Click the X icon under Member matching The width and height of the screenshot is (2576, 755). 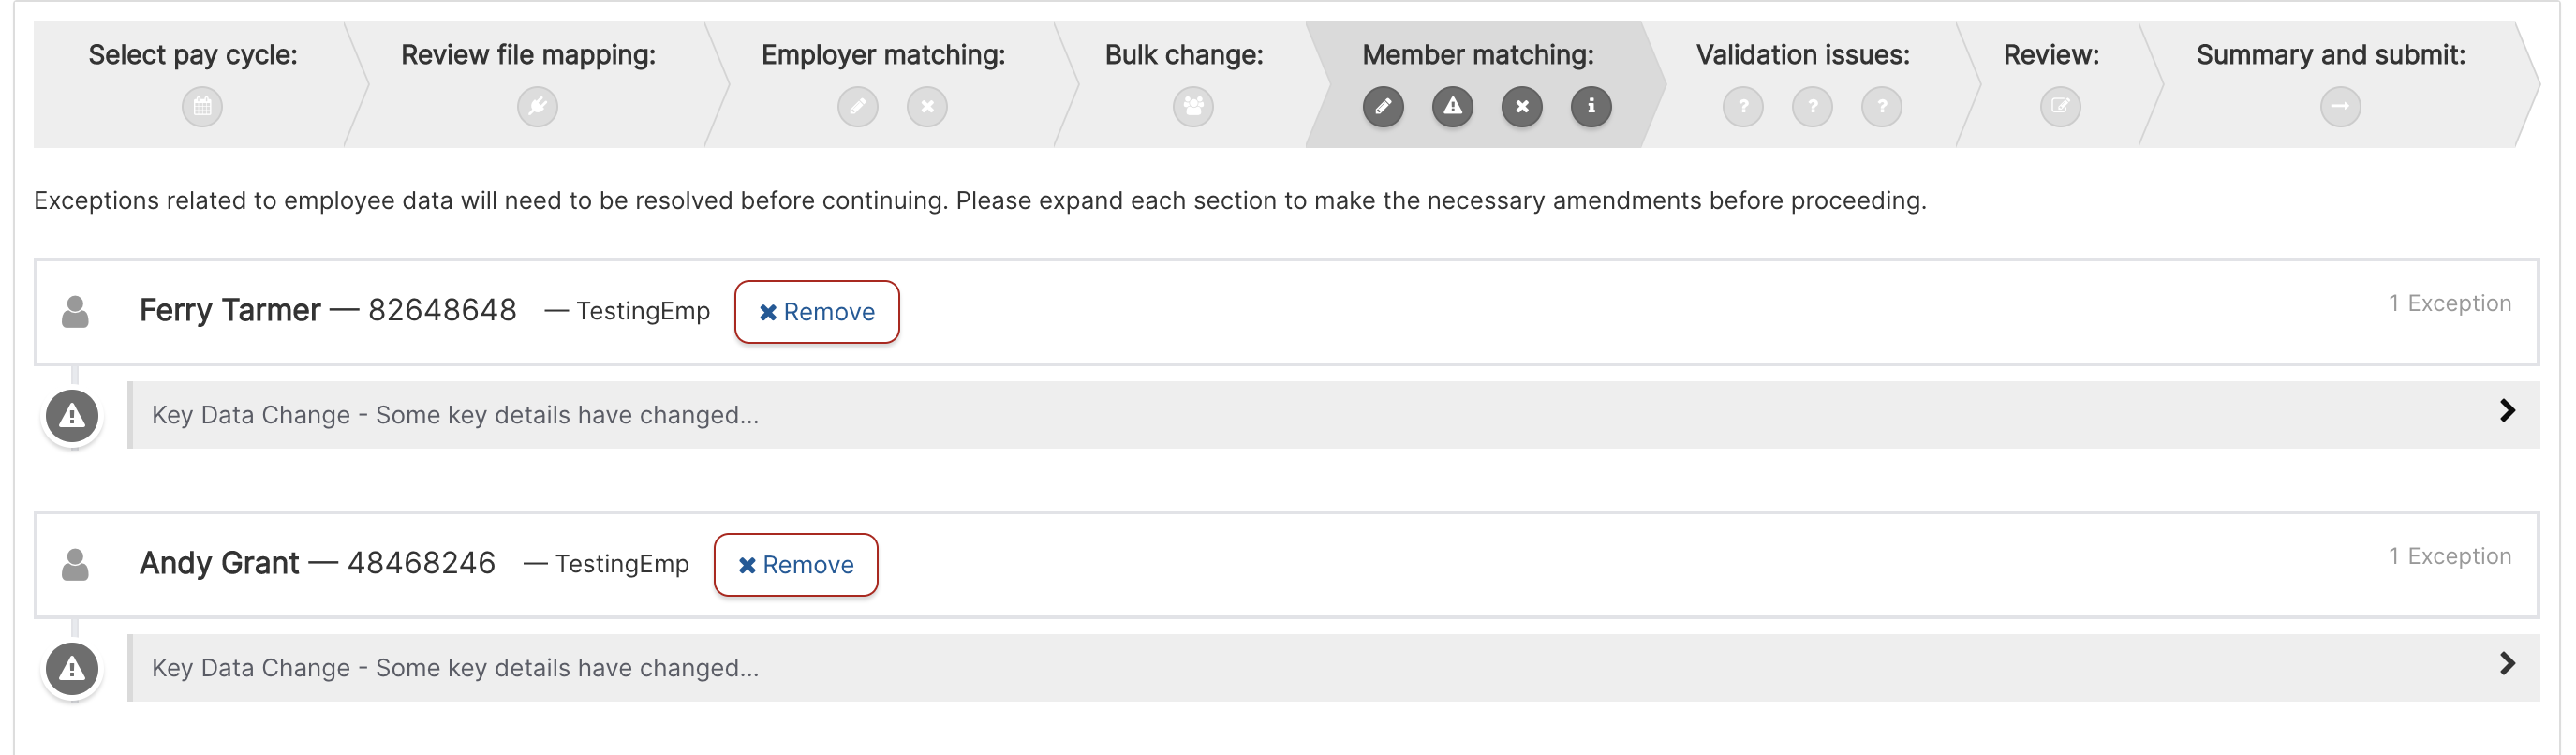click(1522, 106)
